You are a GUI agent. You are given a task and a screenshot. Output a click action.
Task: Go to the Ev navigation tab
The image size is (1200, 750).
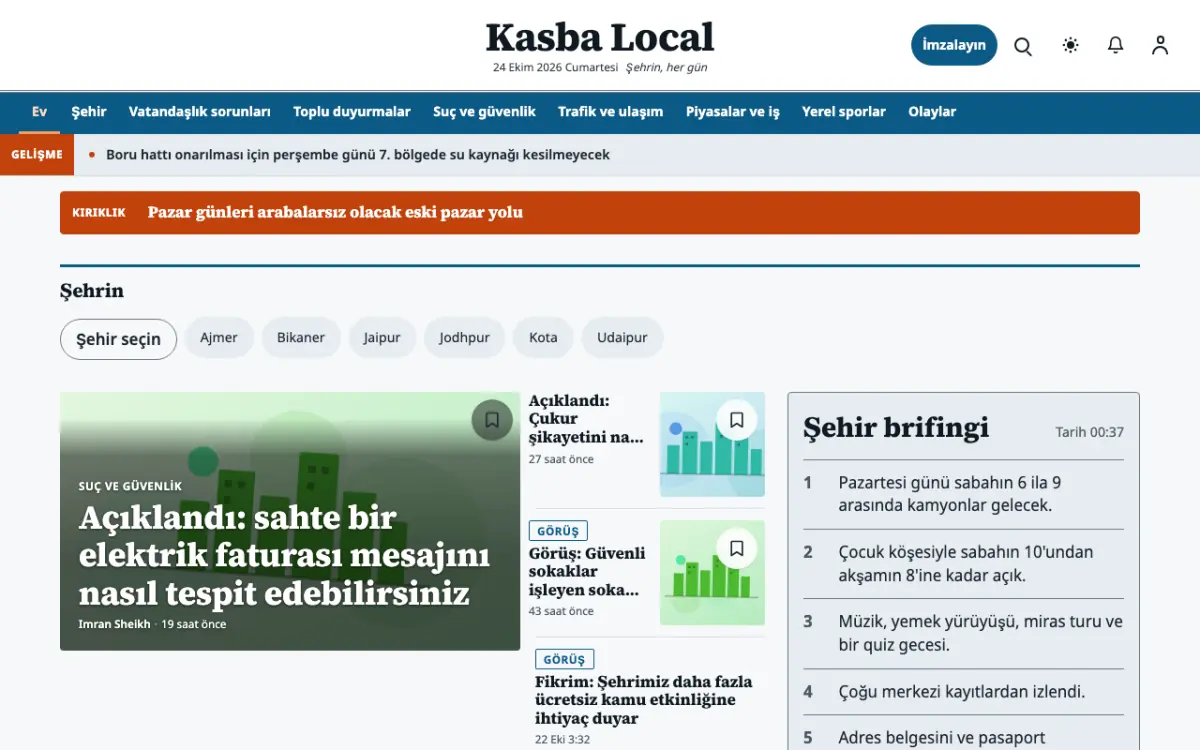(39, 112)
